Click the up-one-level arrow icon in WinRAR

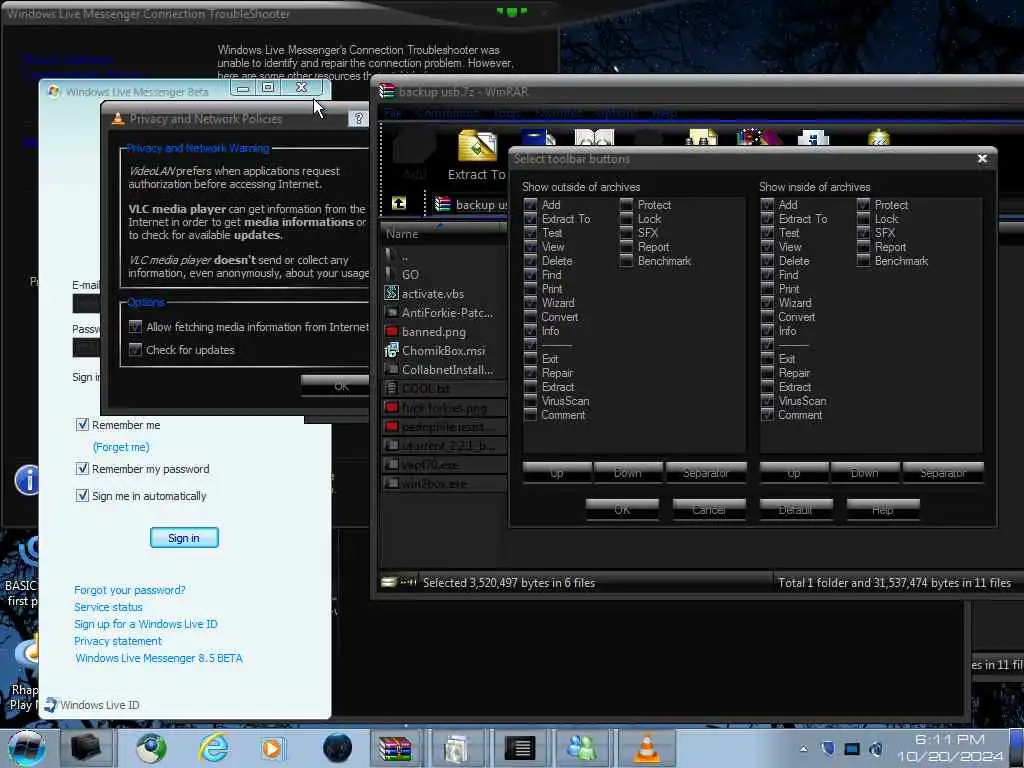398,203
